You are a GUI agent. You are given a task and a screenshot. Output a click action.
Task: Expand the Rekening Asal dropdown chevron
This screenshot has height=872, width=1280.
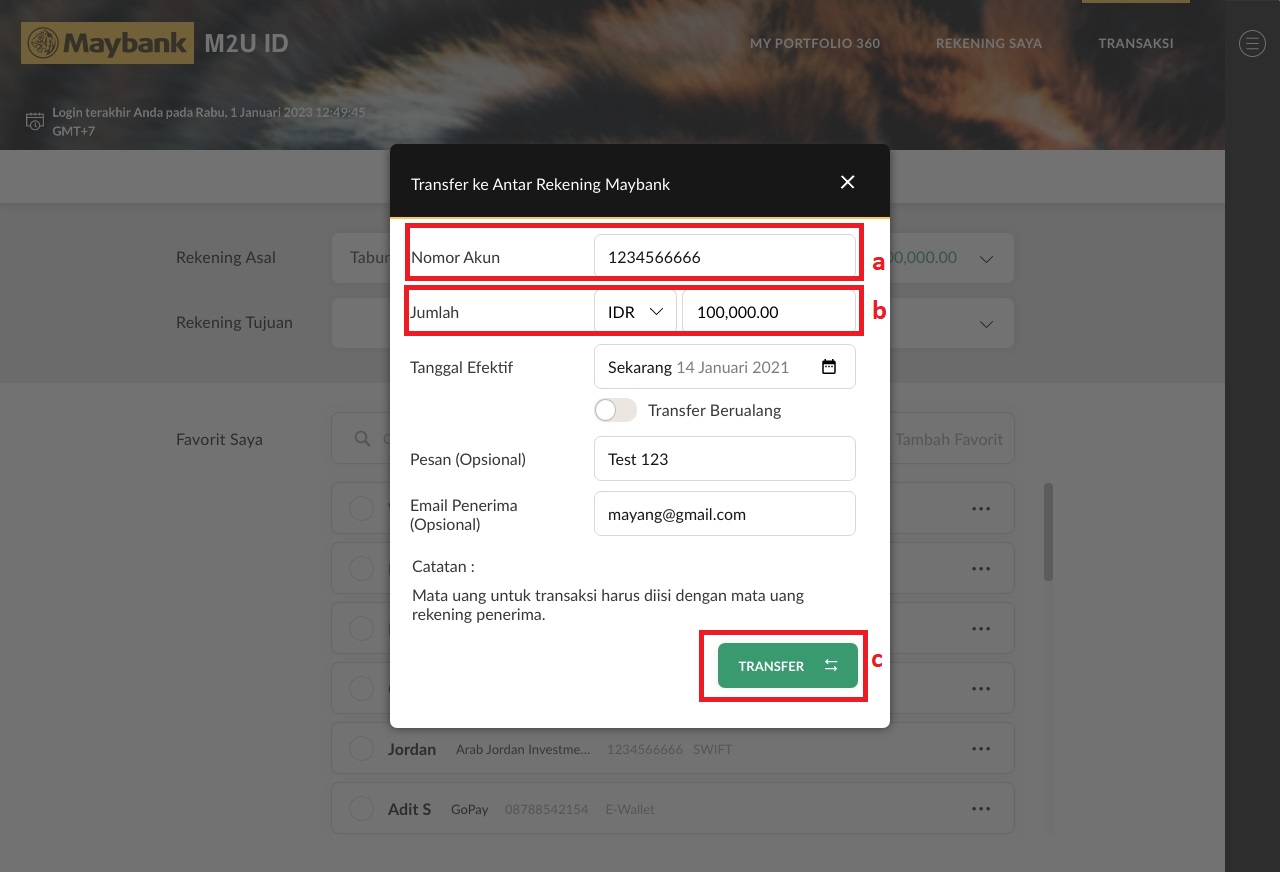tap(986, 259)
